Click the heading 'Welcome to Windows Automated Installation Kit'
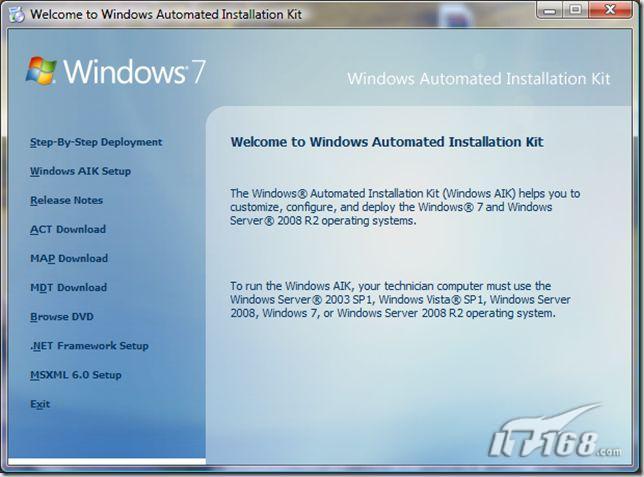644x477 pixels. (386, 142)
